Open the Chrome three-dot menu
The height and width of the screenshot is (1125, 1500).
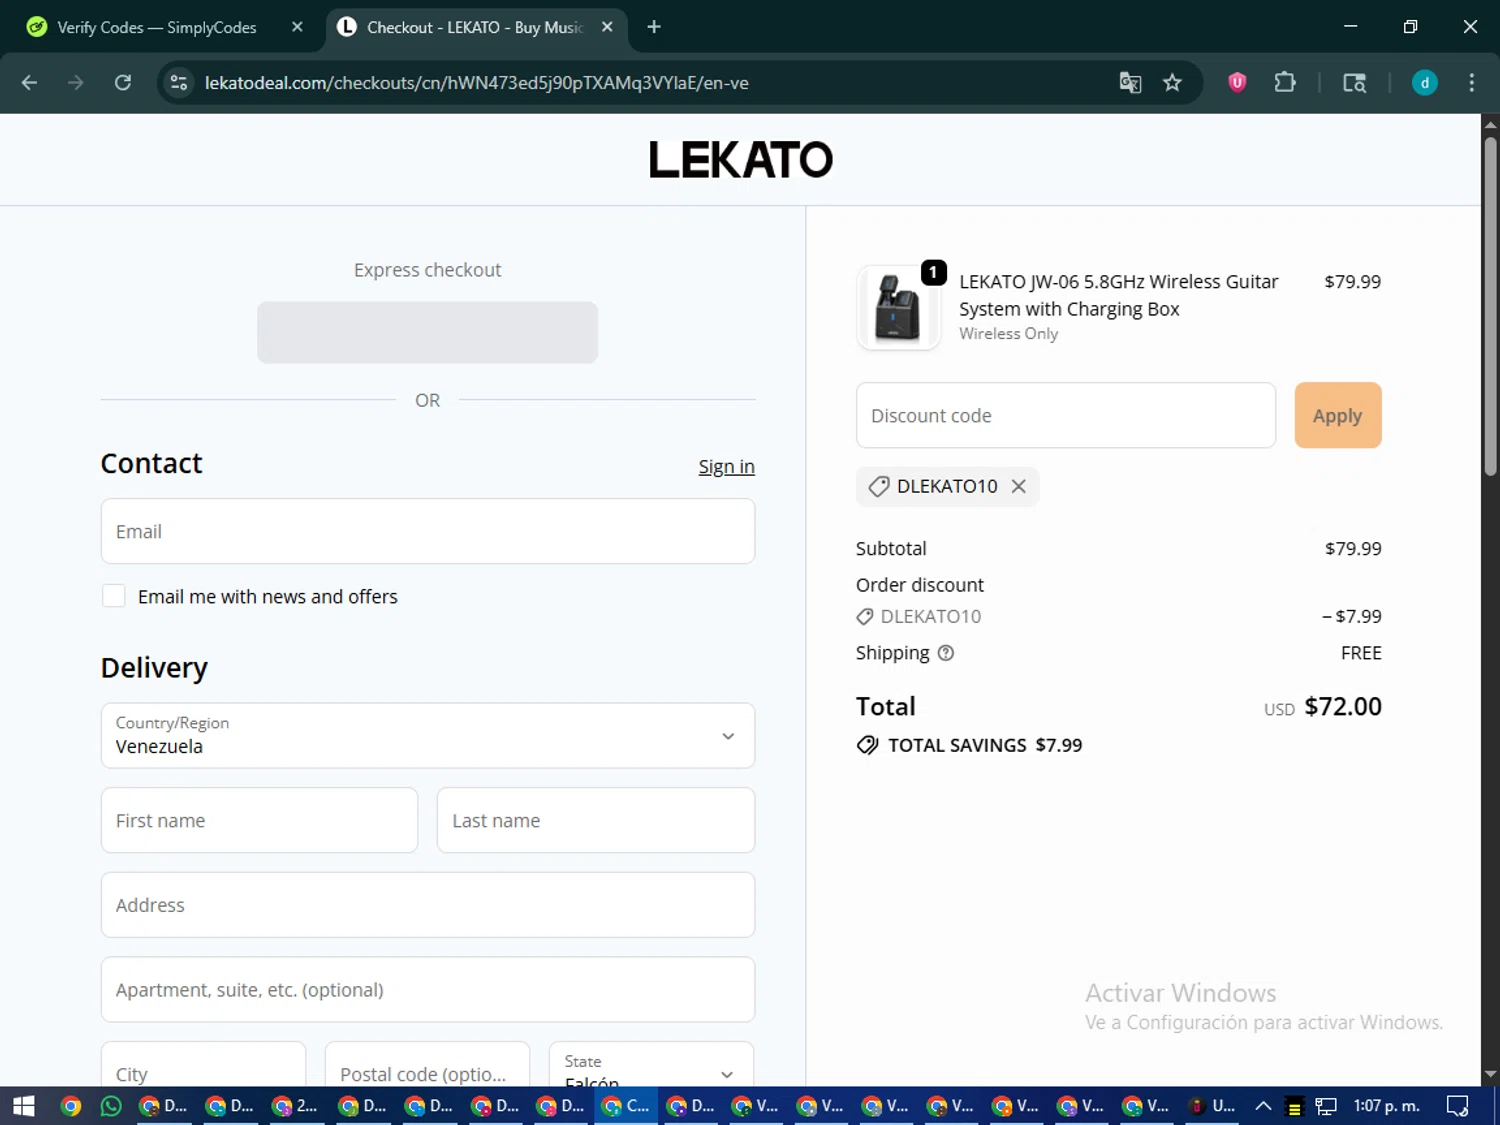[x=1471, y=83]
